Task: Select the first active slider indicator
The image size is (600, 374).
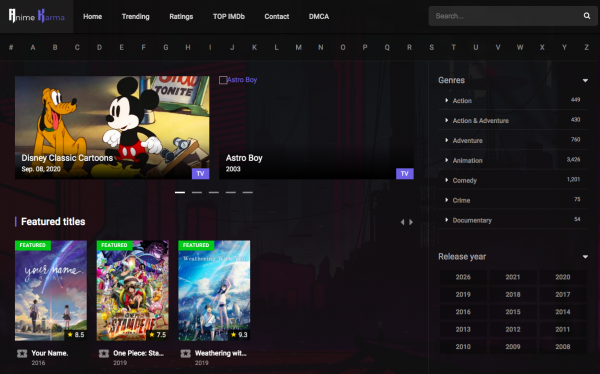Action: pyautogui.click(x=180, y=192)
